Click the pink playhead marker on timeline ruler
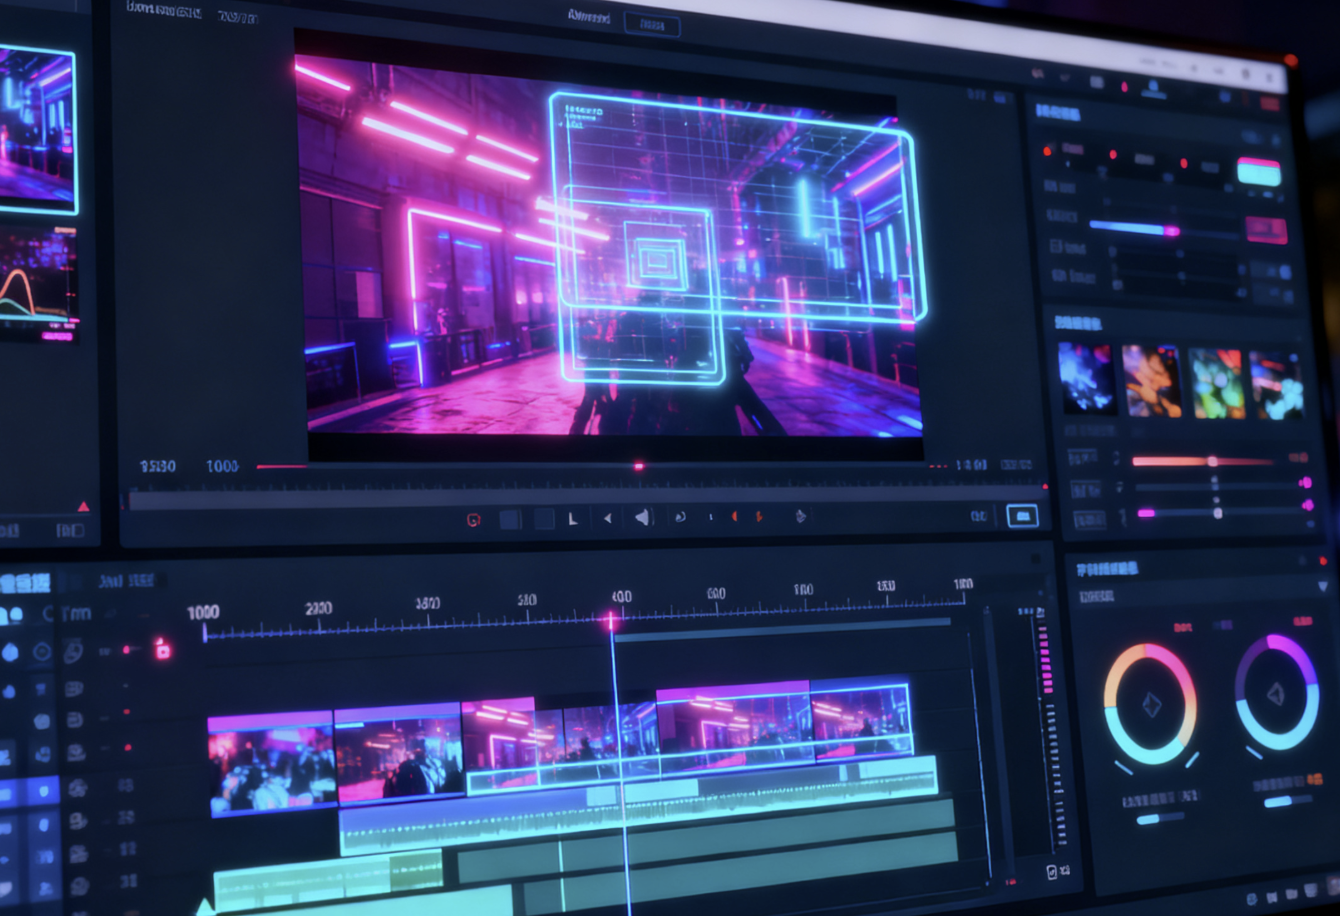Viewport: 1340px width, 916px height. click(x=610, y=620)
